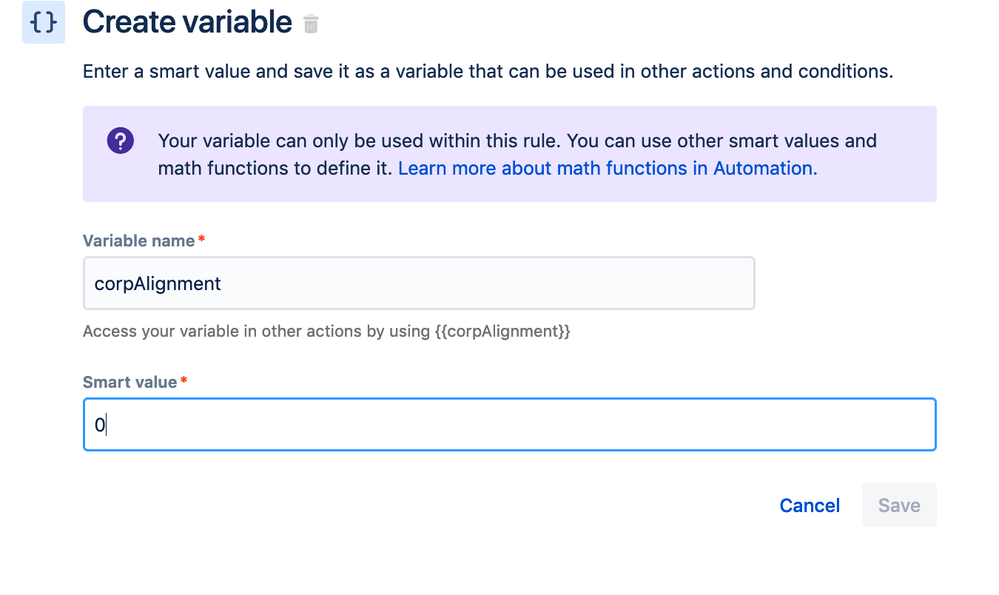Click the {{corpAlignment}} text in helper hint
999x595 pixels.
tap(503, 331)
